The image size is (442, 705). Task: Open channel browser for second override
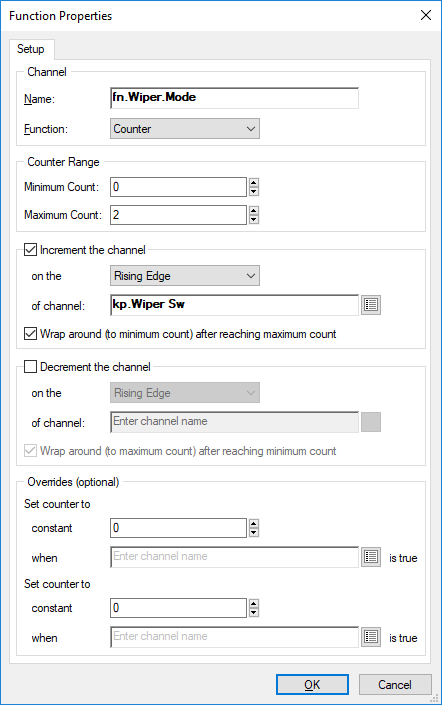(x=371, y=637)
